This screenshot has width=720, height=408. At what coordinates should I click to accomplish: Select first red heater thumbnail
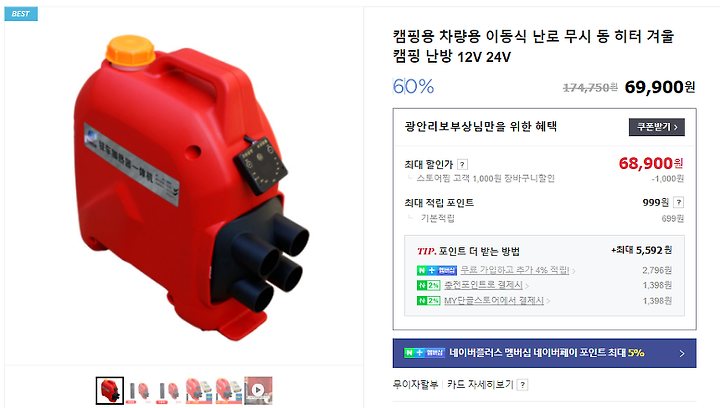click(110, 391)
